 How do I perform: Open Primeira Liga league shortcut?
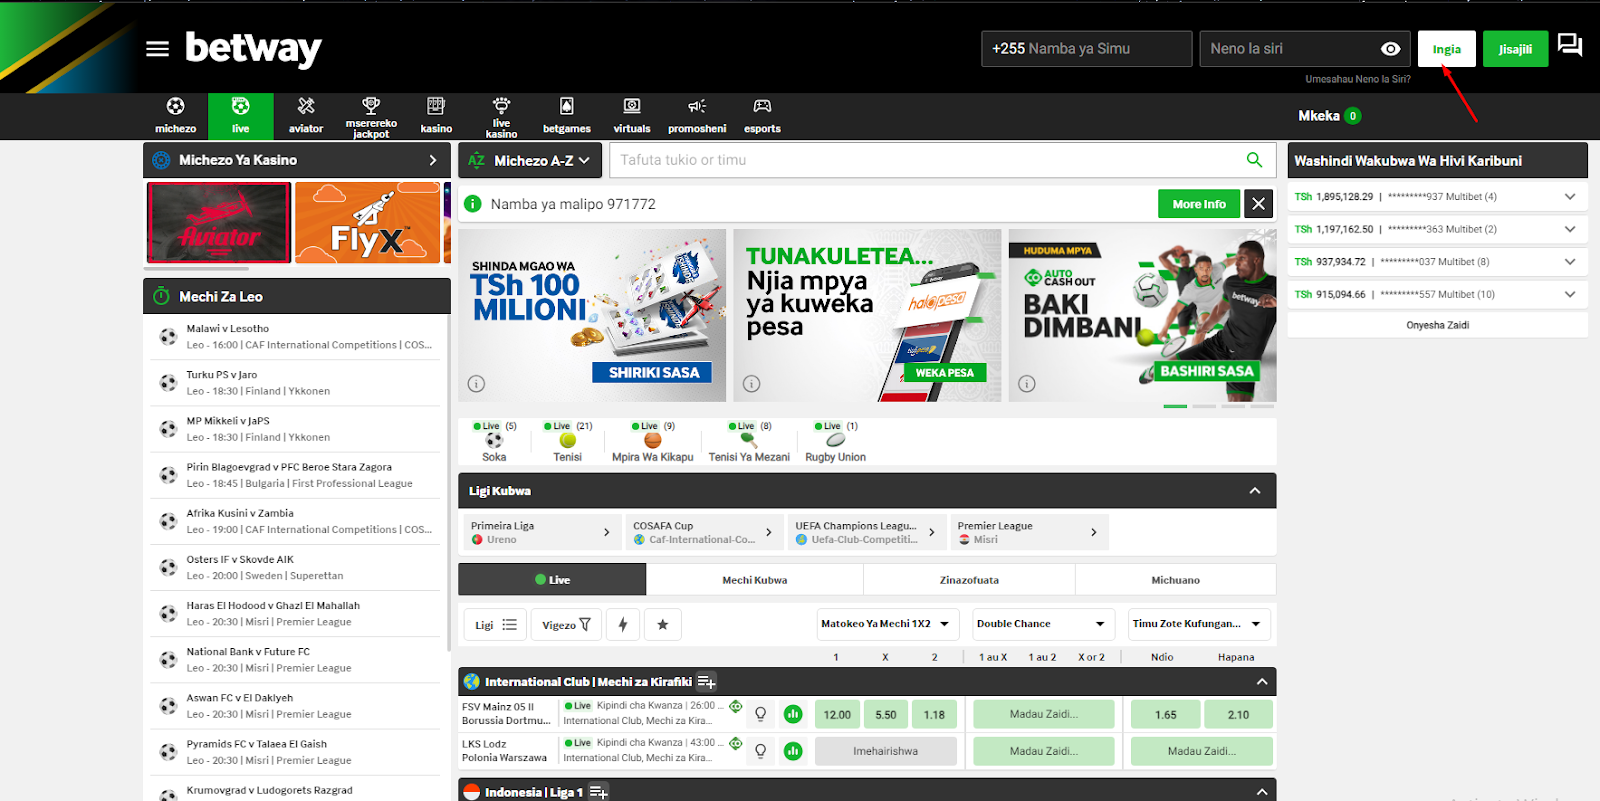[x=541, y=532]
